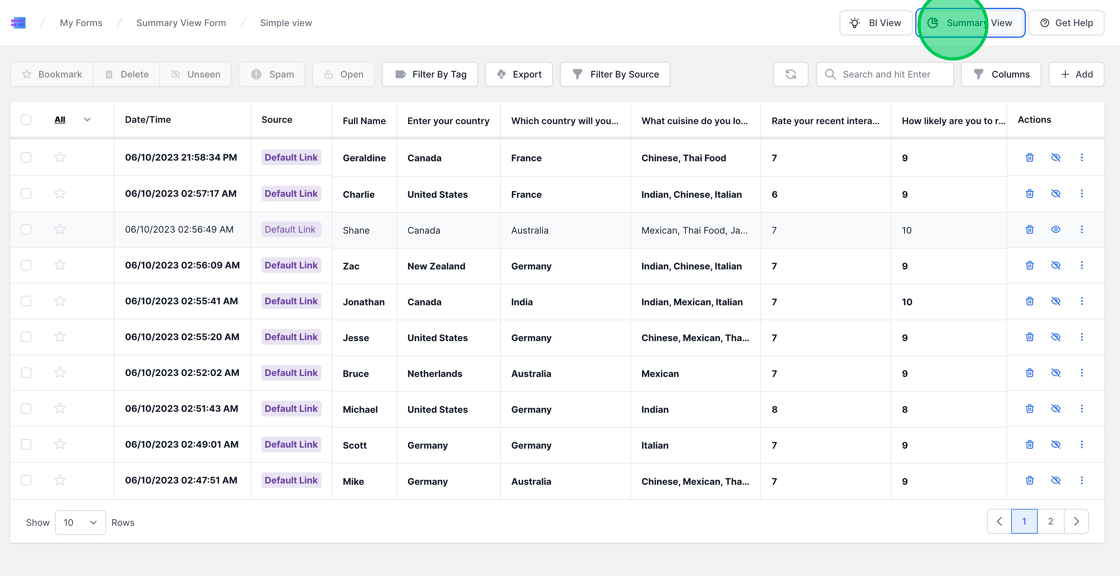Click the next page chevron
Image resolution: width=1120 pixels, height=576 pixels.
1076,521
